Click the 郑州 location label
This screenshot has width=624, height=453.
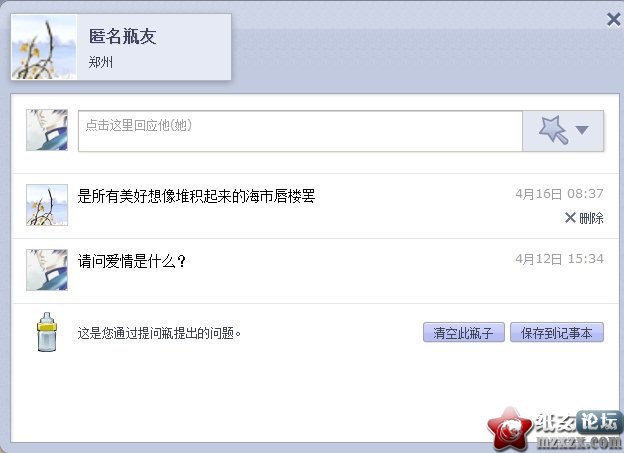coord(101,62)
